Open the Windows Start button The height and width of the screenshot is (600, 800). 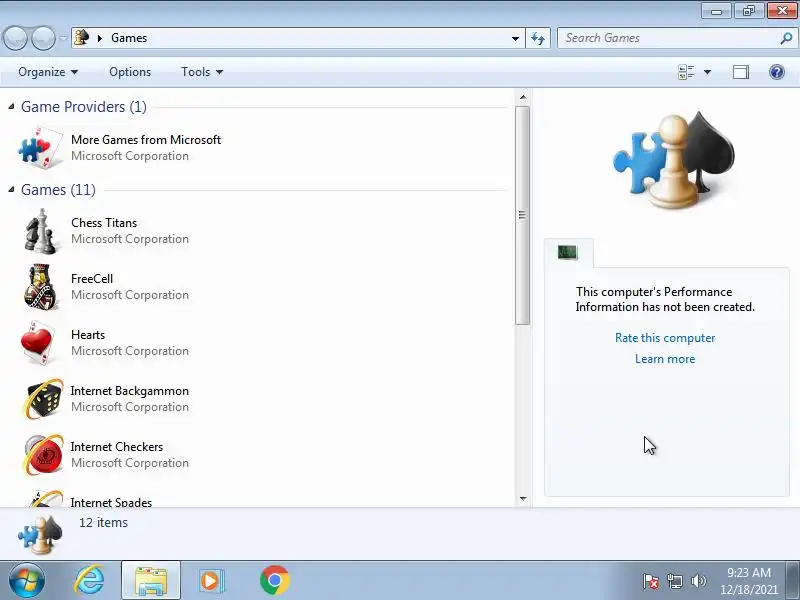pos(27,580)
